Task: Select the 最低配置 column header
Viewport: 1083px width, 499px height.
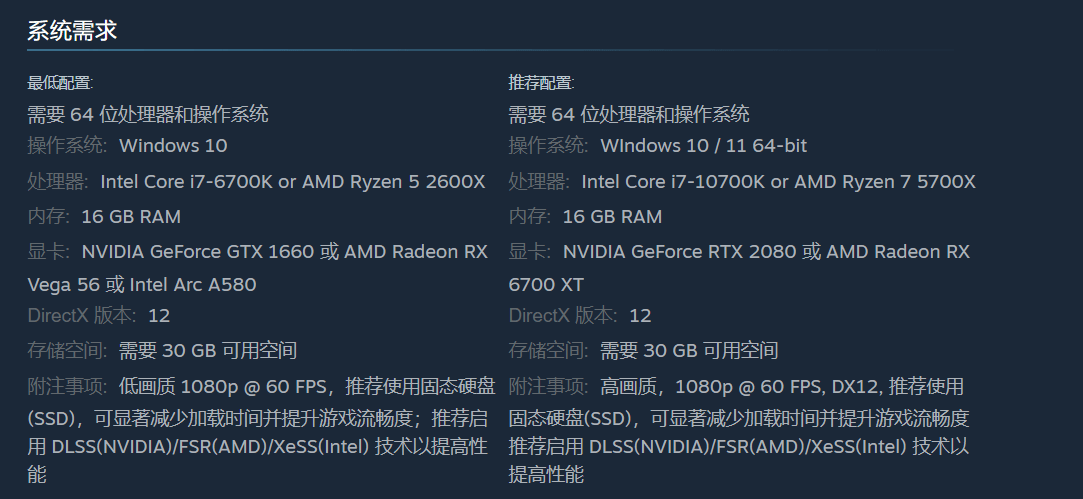Action: 60,83
